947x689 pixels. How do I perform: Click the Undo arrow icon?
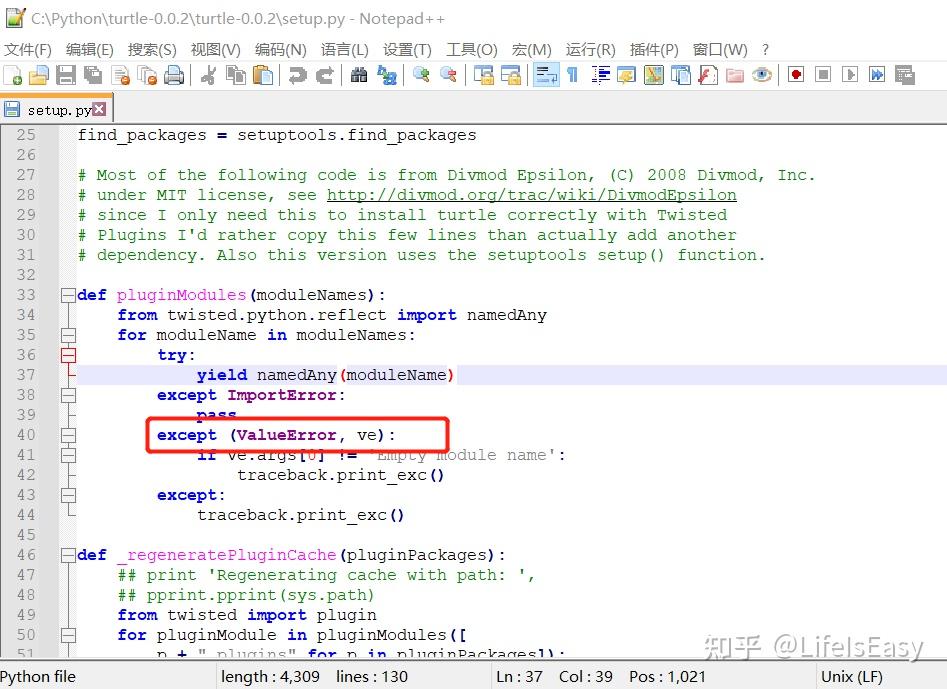point(297,75)
